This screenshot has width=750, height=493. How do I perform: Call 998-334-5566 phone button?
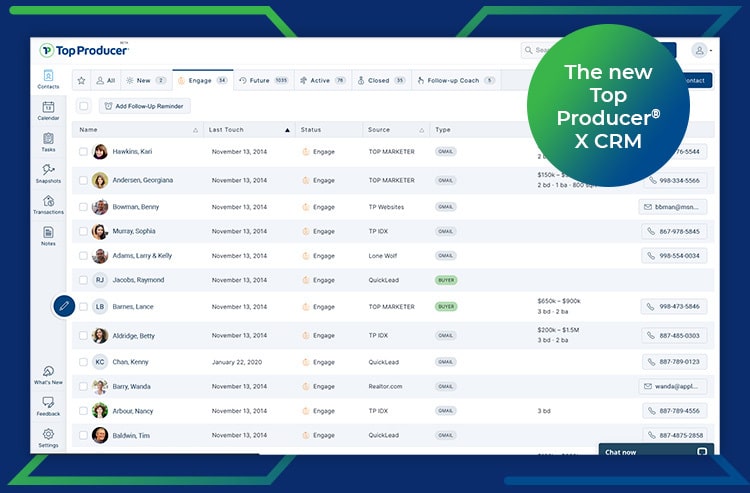pos(675,181)
